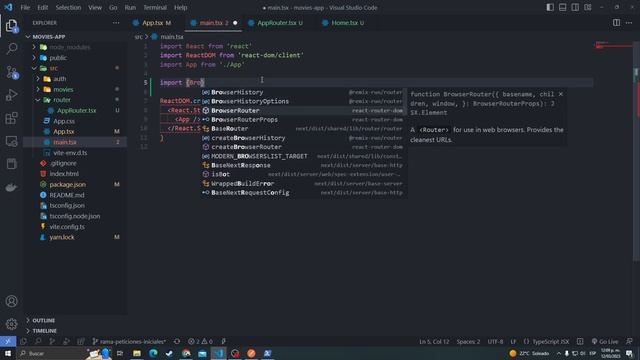
Task: Open the Docker view in activity bar
Action: tap(11, 187)
